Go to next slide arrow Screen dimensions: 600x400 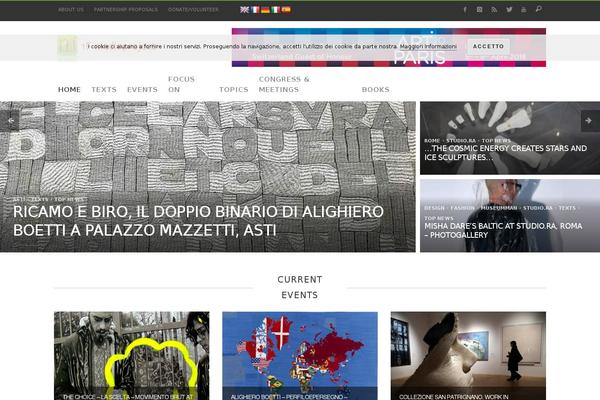[x=590, y=121]
